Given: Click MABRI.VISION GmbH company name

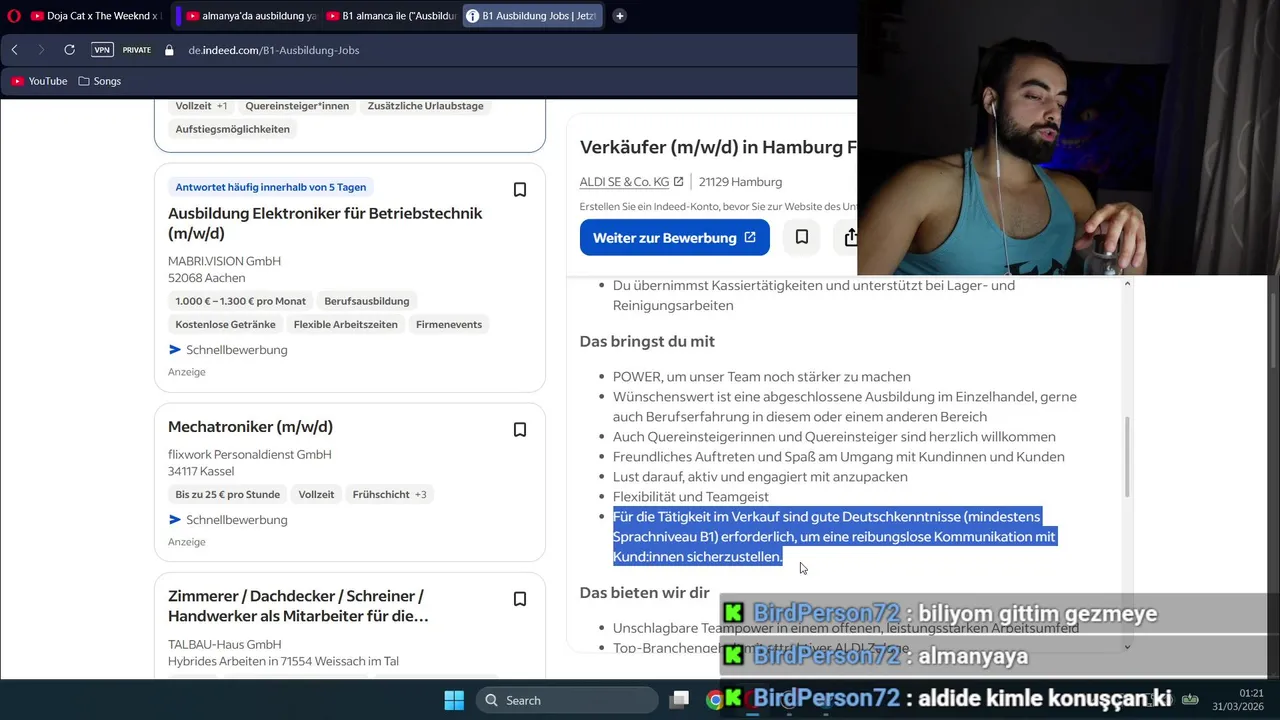Looking at the screenshot, I should [224, 261].
